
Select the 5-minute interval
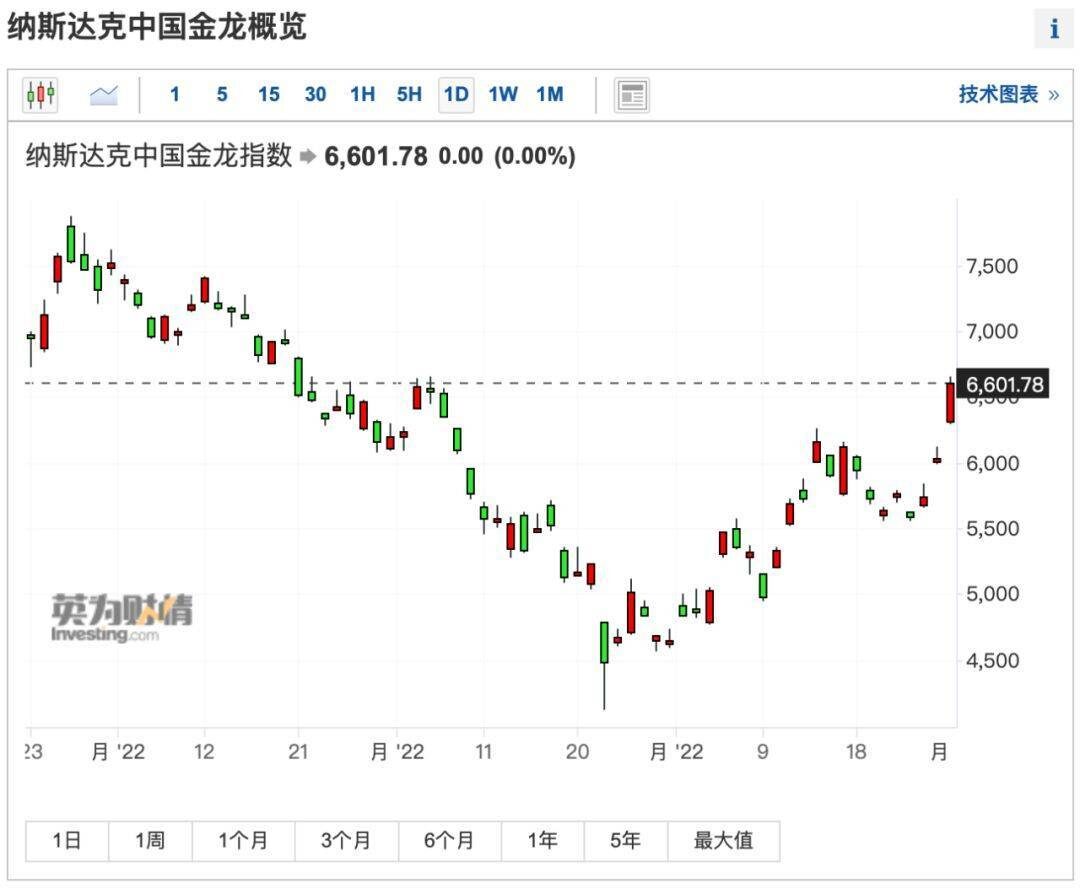pos(222,94)
